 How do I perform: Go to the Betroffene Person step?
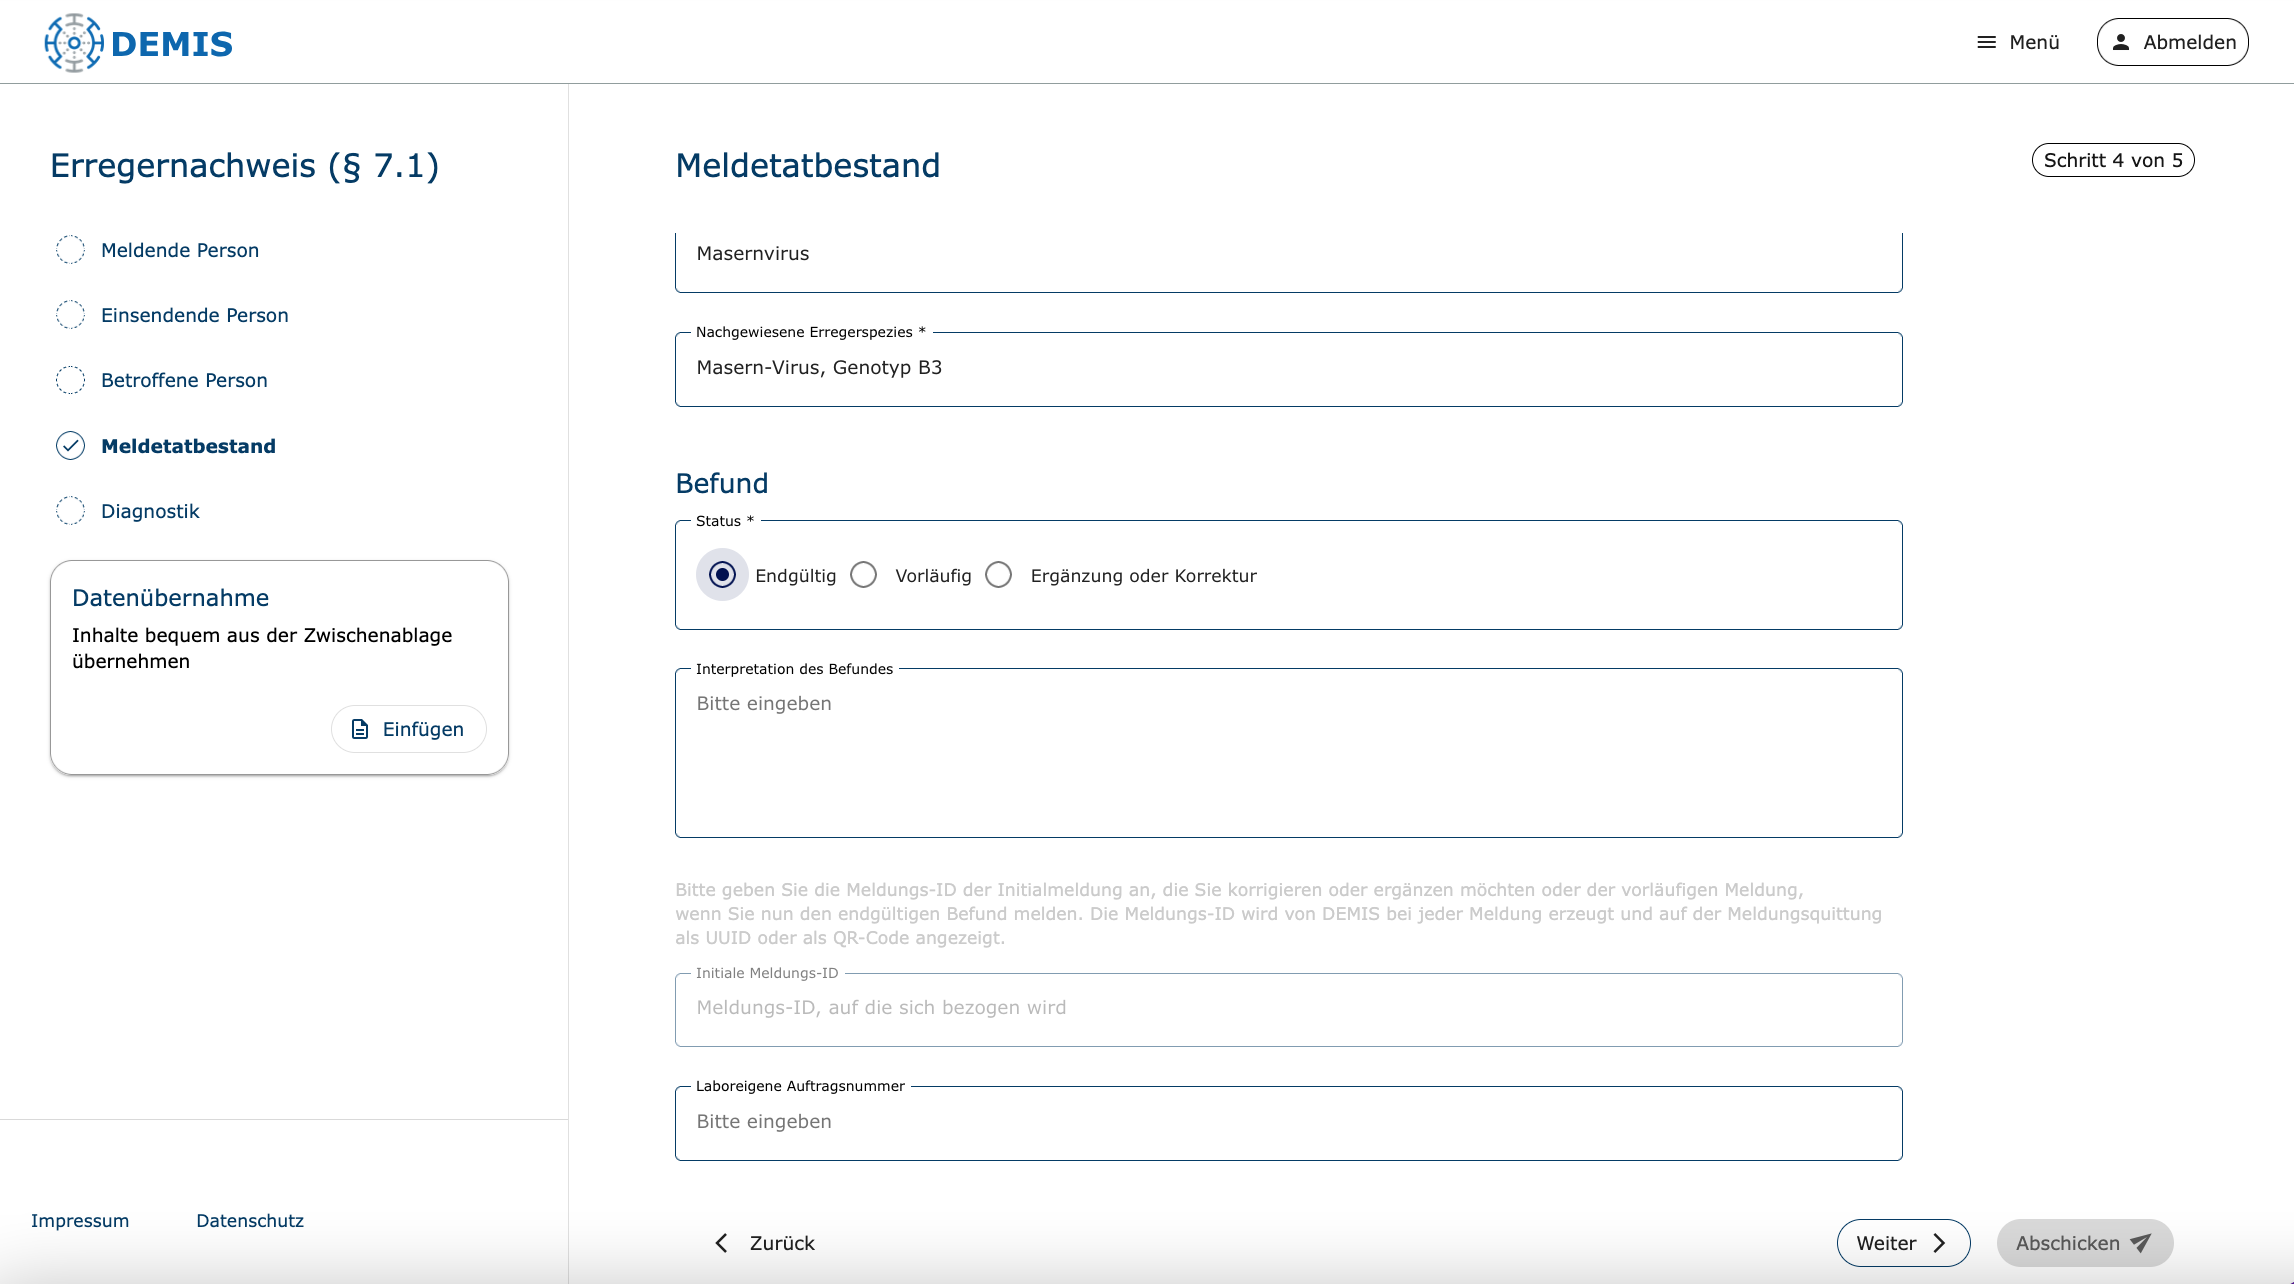184,380
